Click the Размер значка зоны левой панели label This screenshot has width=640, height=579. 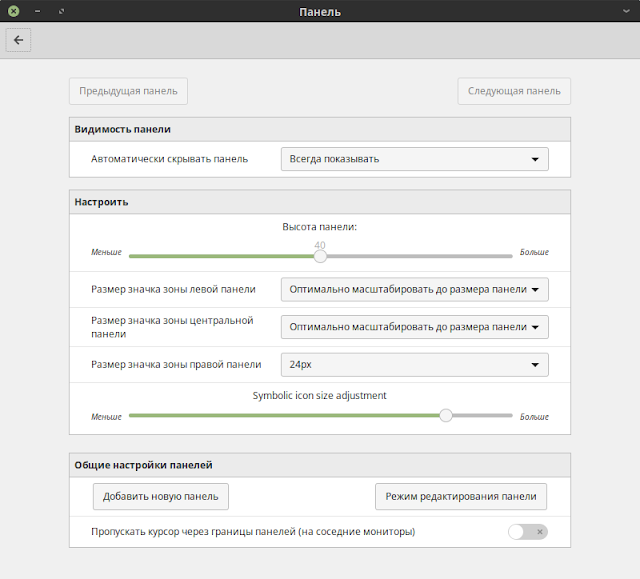pyautogui.click(x=173, y=289)
